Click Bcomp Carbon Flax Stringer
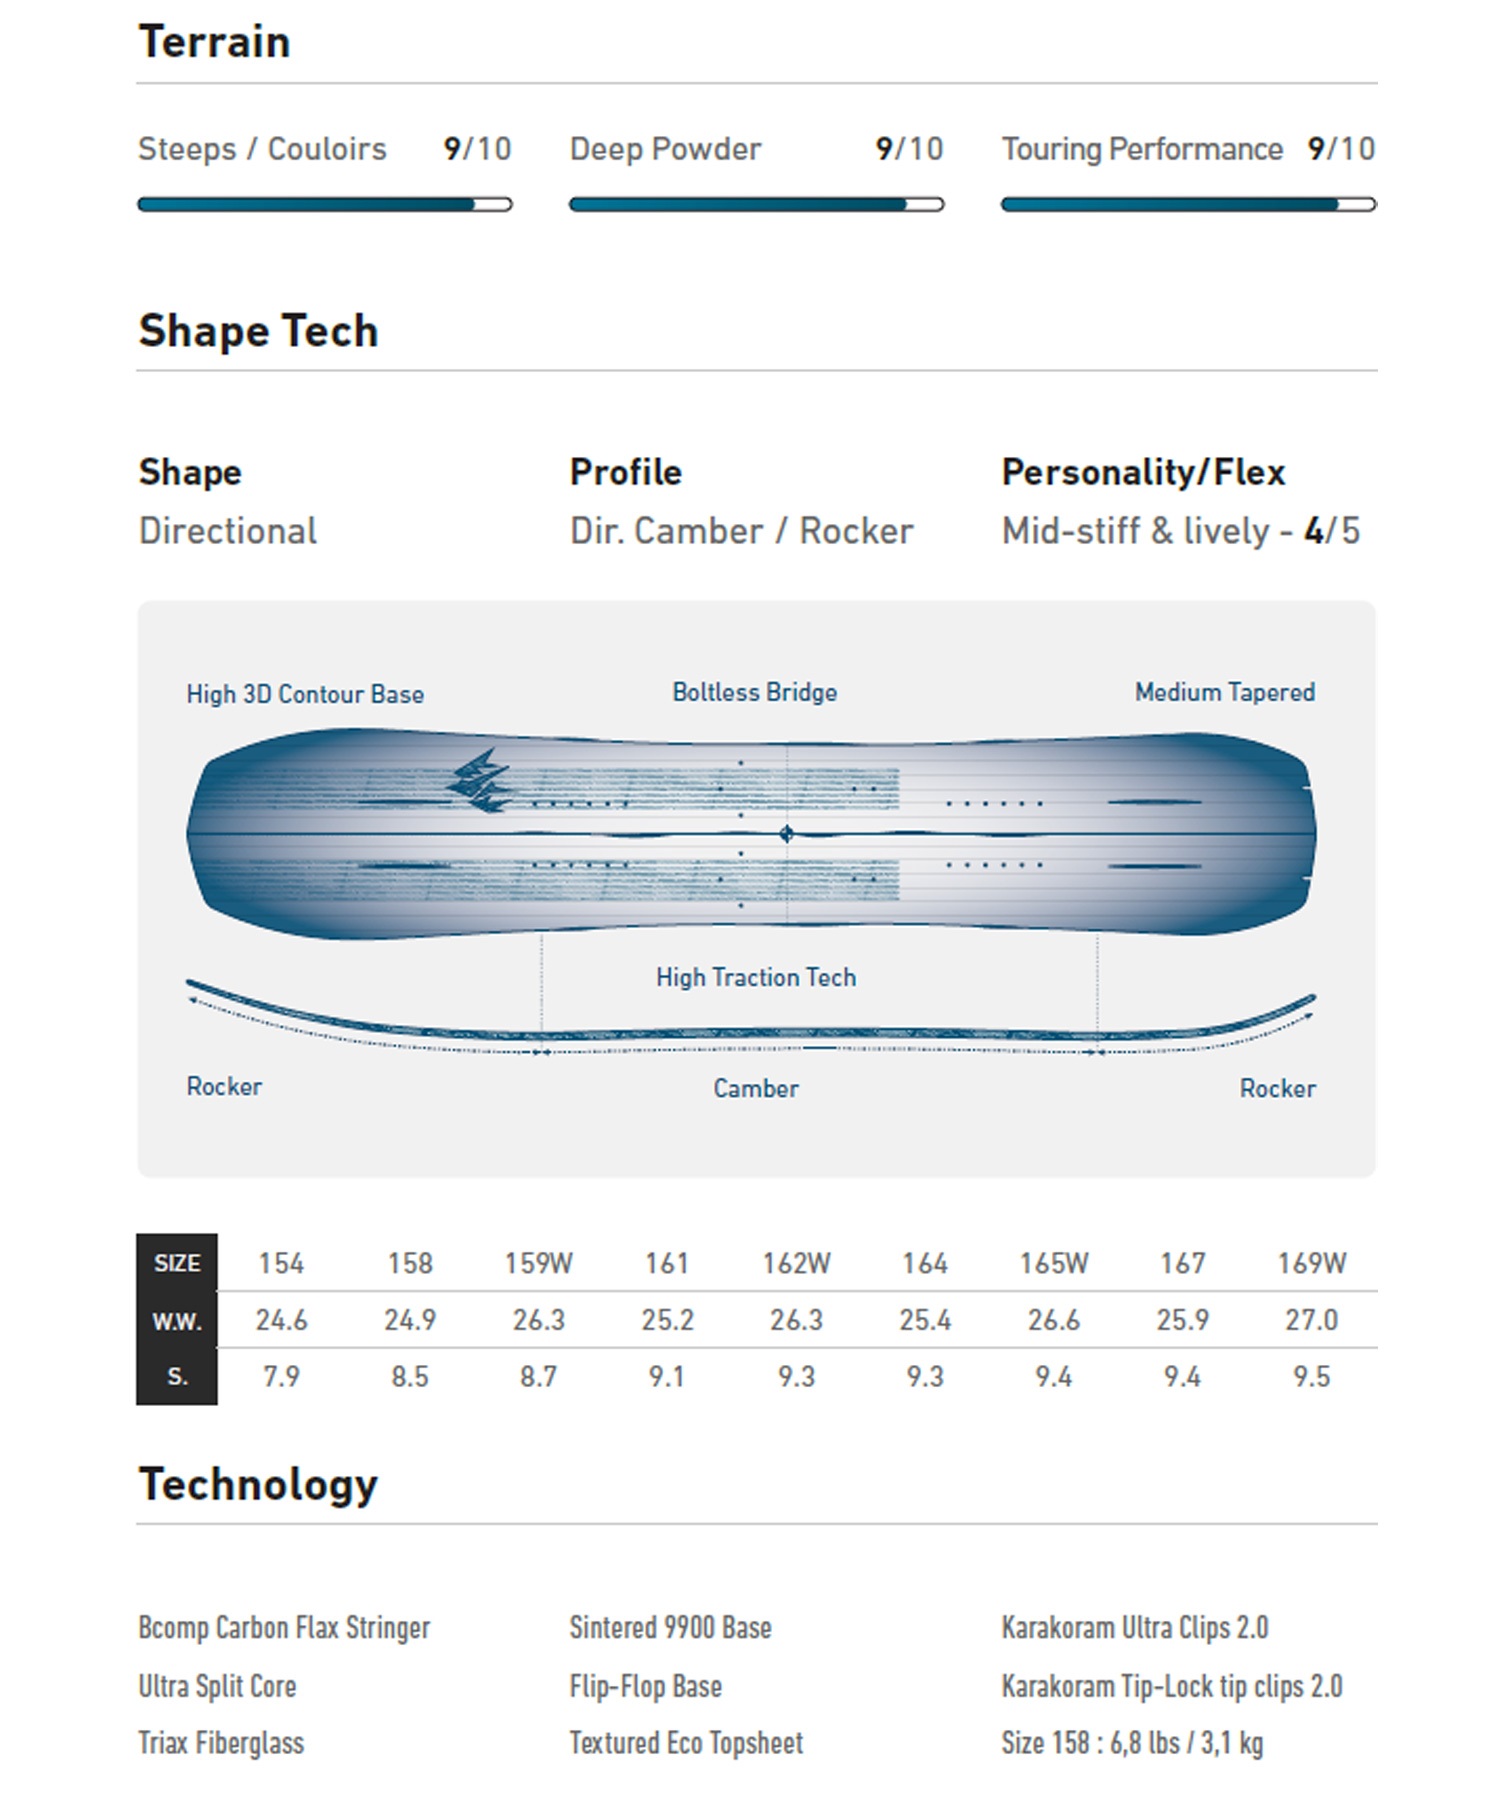The height and width of the screenshot is (1800, 1500). (284, 1628)
